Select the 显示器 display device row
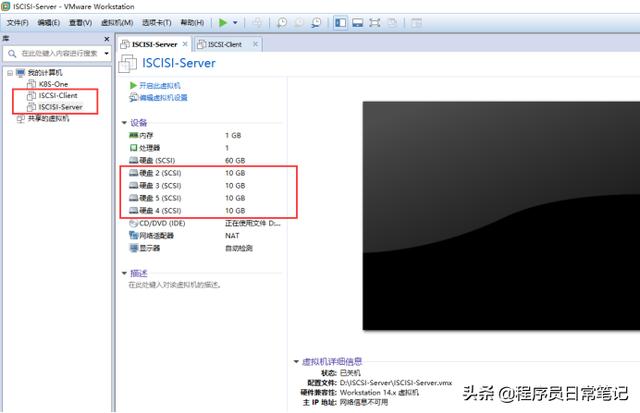The width and height of the screenshot is (640, 413). pyautogui.click(x=204, y=248)
